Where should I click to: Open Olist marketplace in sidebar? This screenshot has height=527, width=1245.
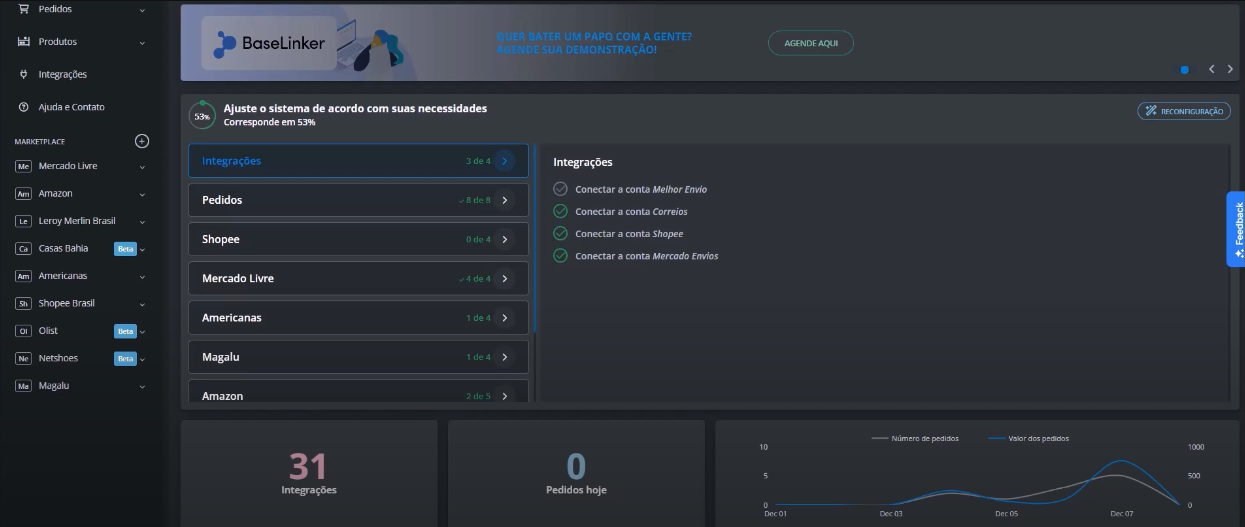tap(48, 331)
